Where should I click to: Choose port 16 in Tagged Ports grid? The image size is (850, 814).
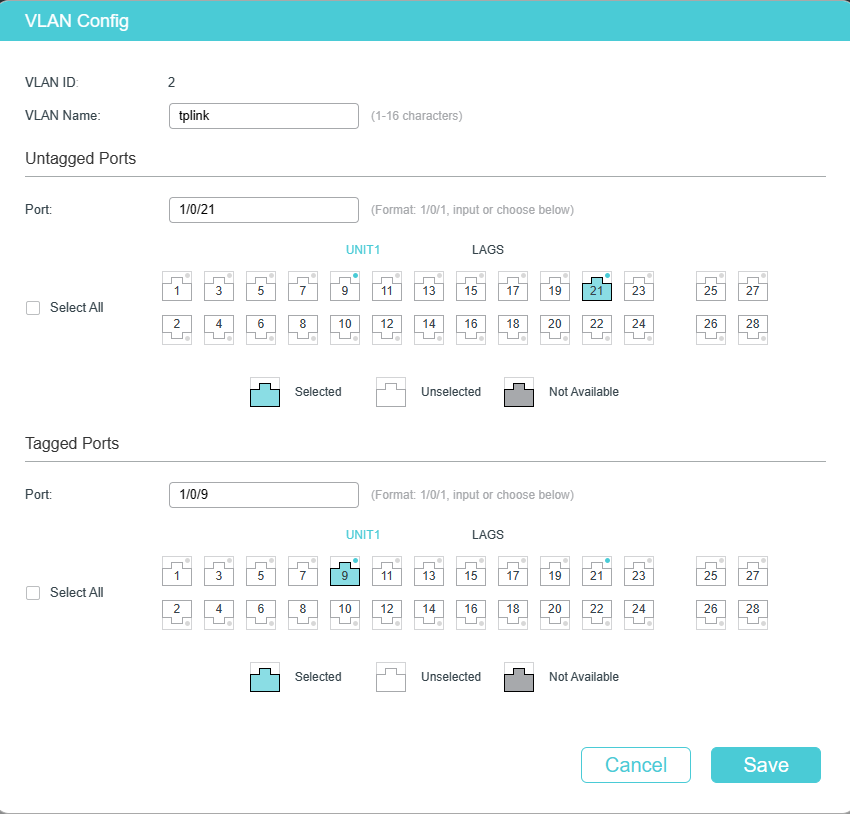[471, 615]
